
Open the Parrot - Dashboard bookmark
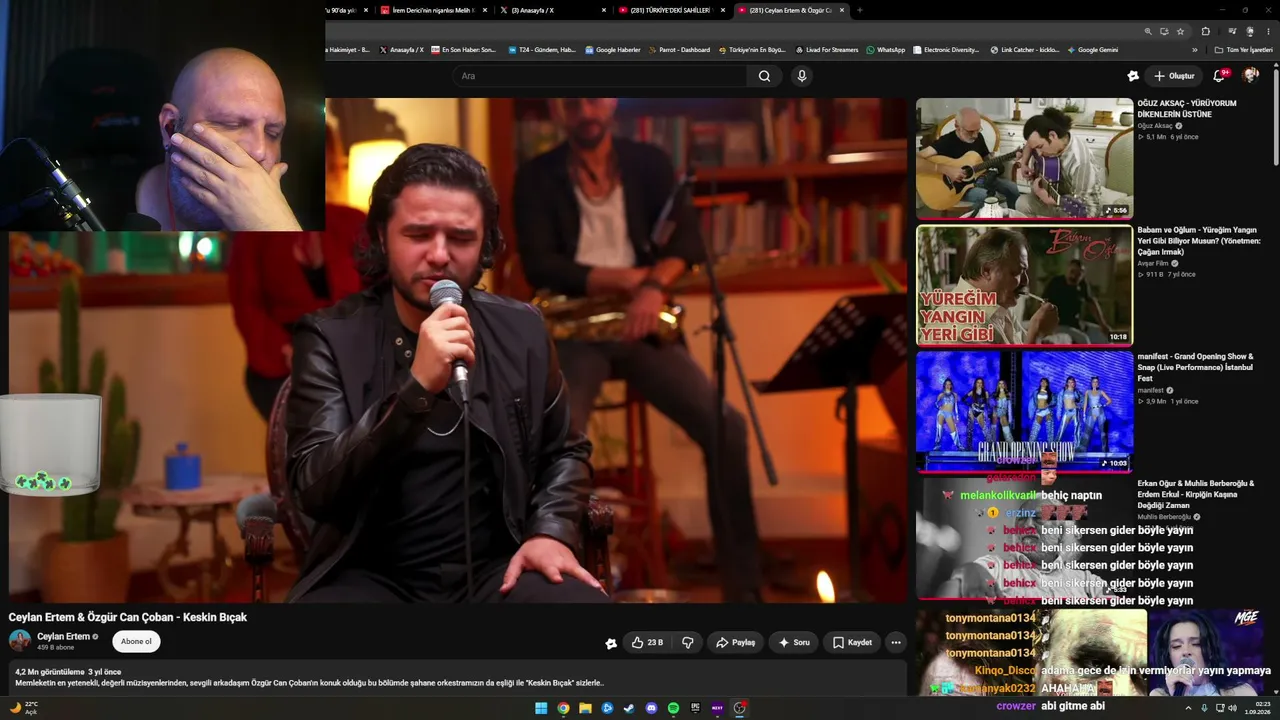point(679,50)
